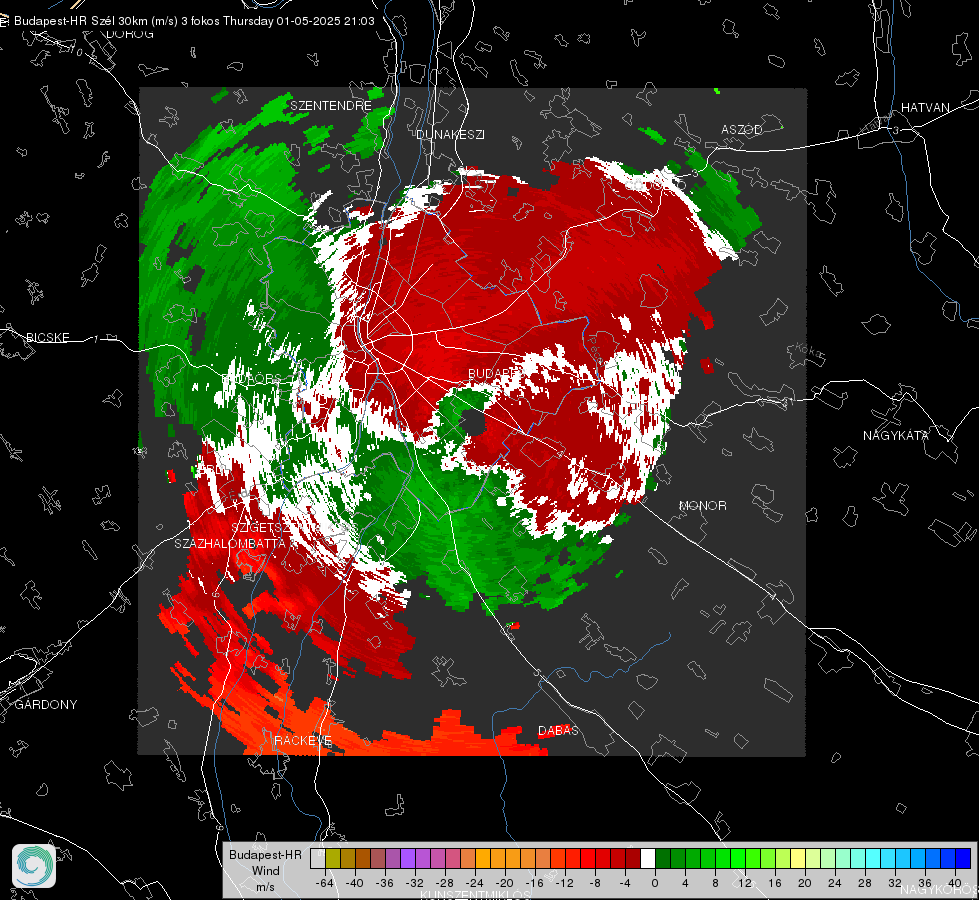
Task: Click legend value -8
Action: click(596, 883)
